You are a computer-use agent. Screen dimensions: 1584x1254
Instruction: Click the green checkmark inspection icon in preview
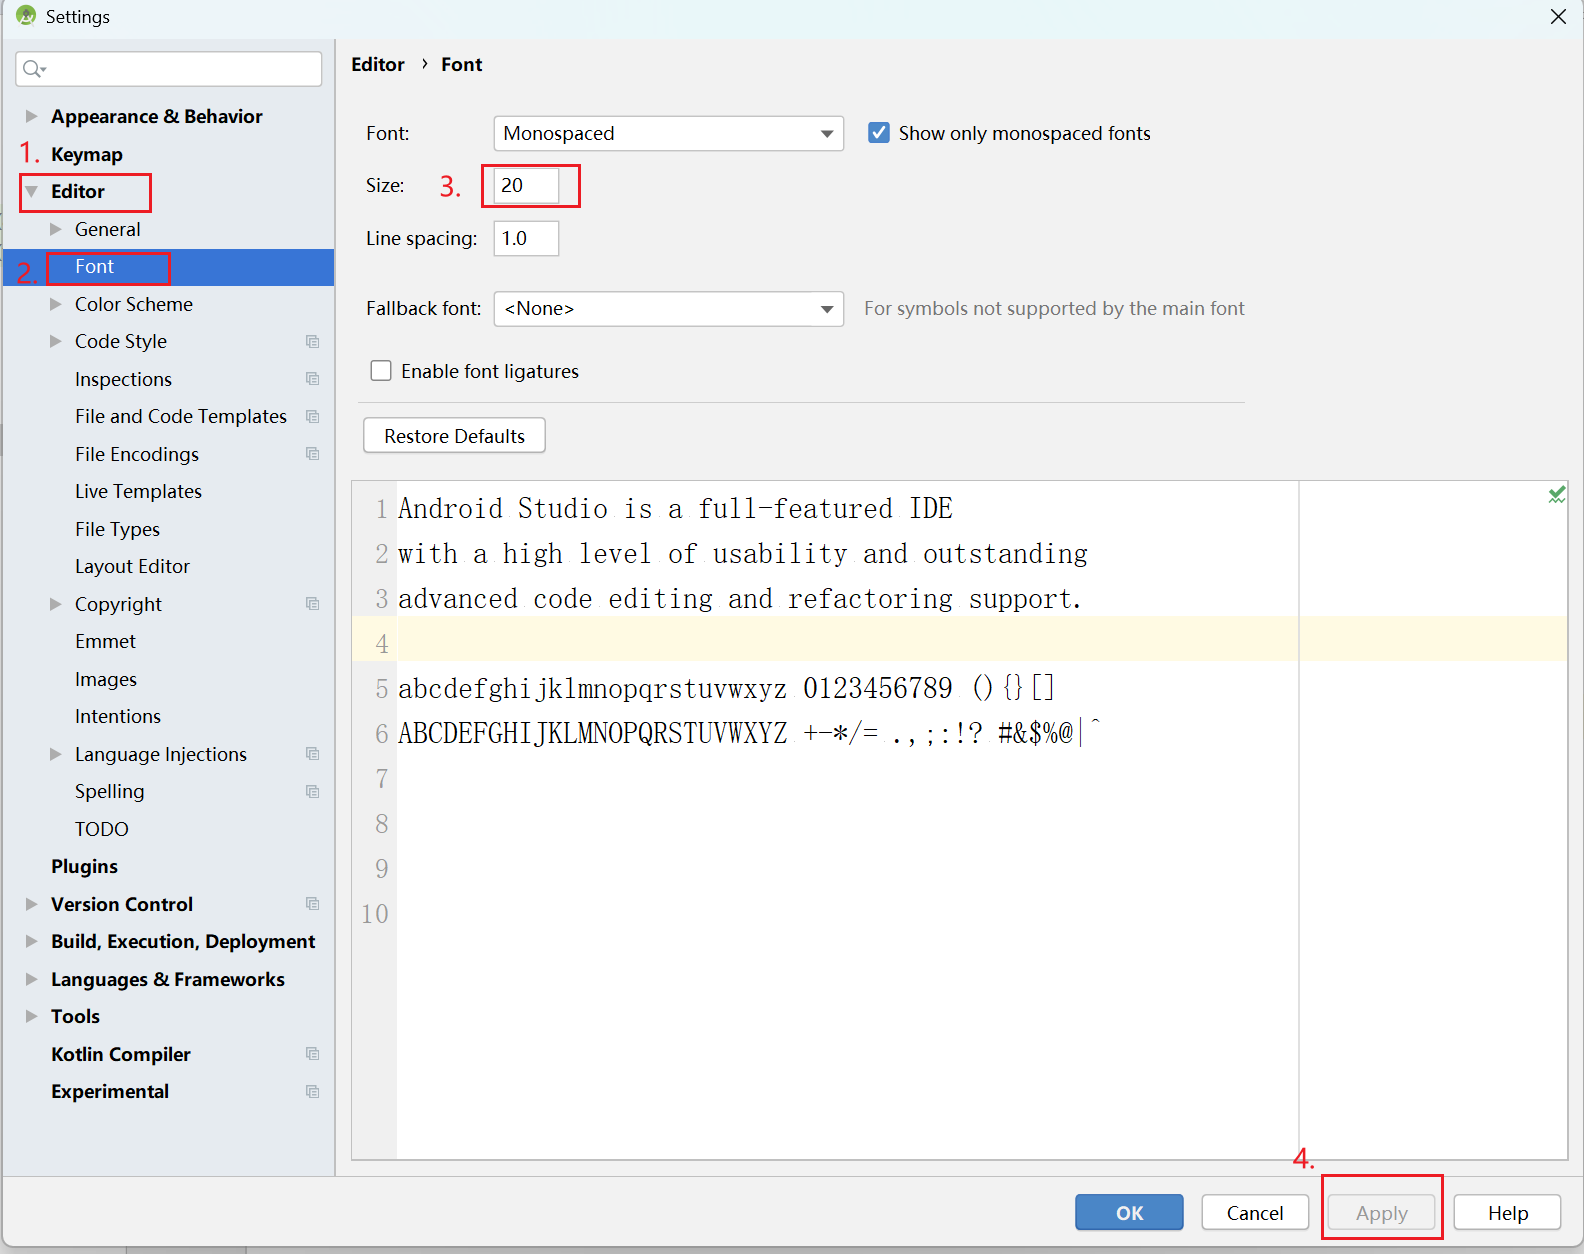pyautogui.click(x=1557, y=494)
